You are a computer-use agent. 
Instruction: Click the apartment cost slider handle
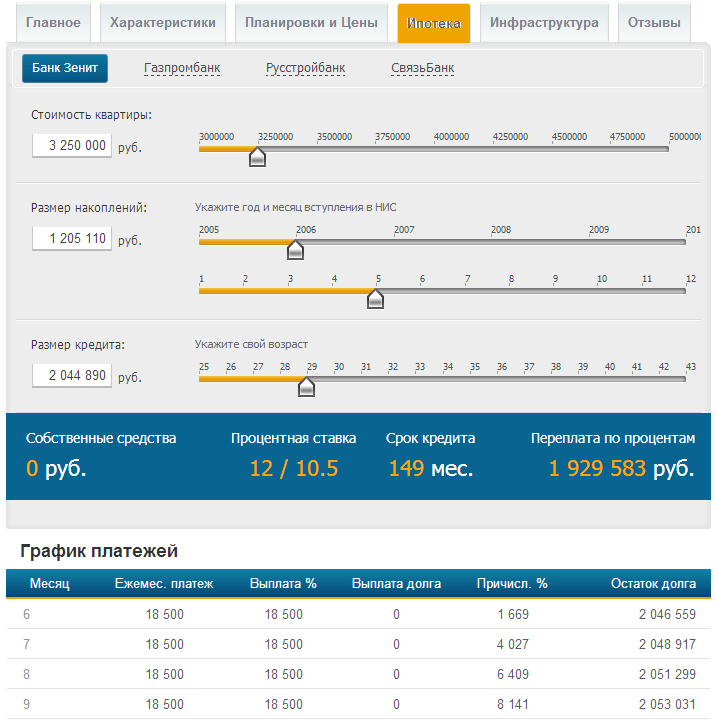click(257, 156)
